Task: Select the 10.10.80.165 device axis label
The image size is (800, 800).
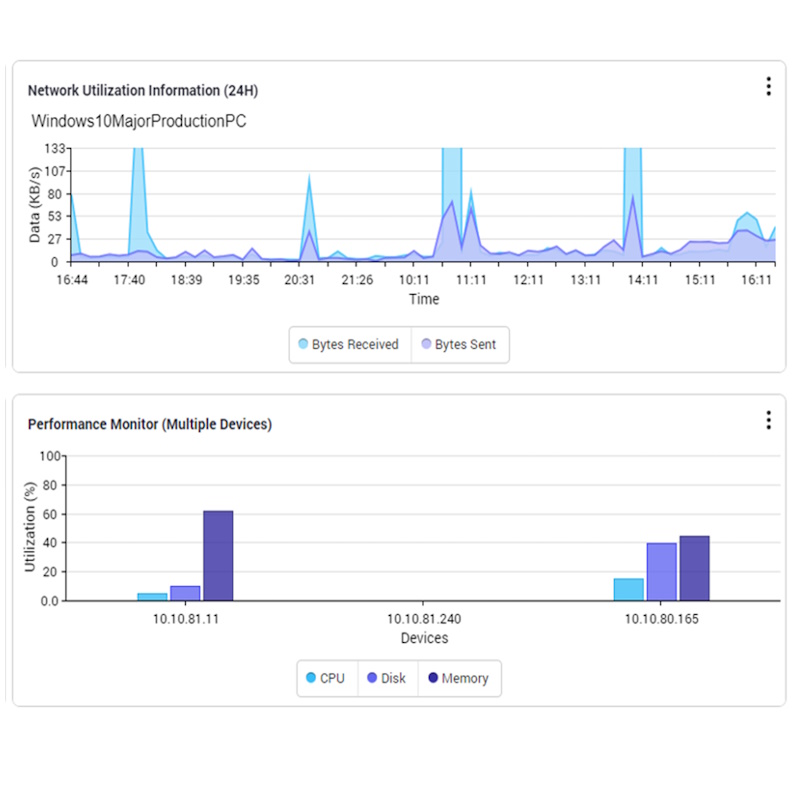Action: click(x=661, y=619)
